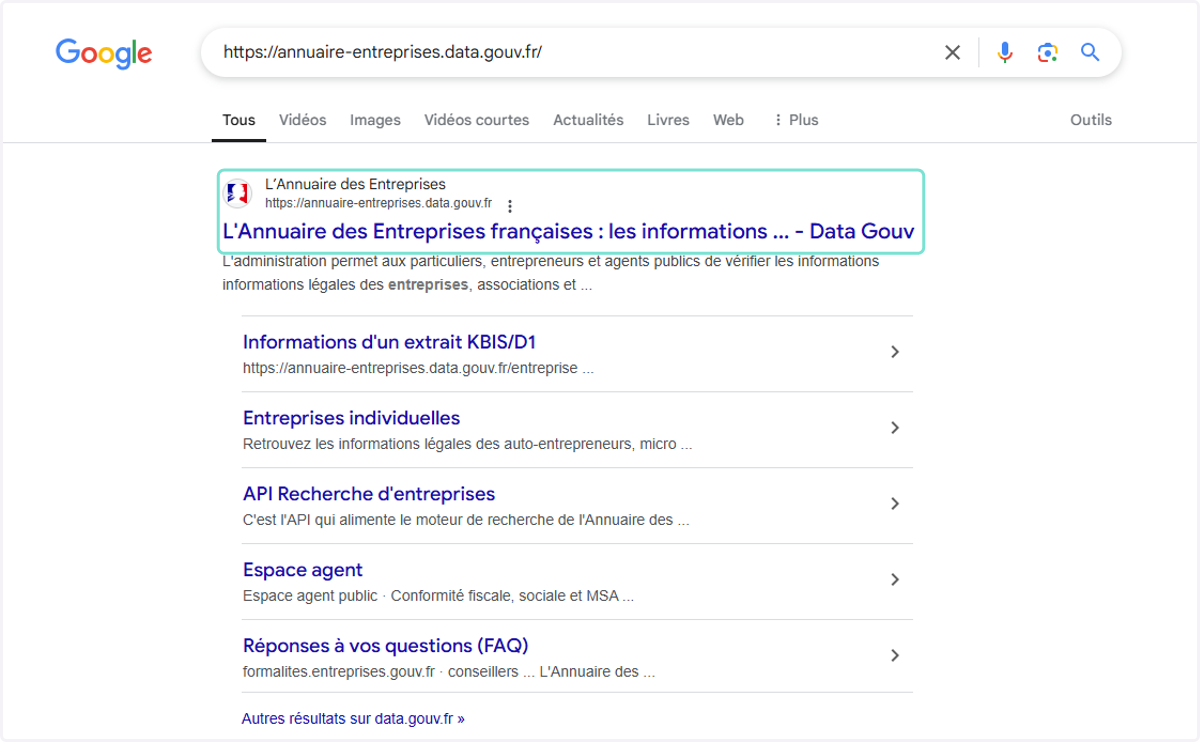Clear the search box with the X icon

click(953, 52)
